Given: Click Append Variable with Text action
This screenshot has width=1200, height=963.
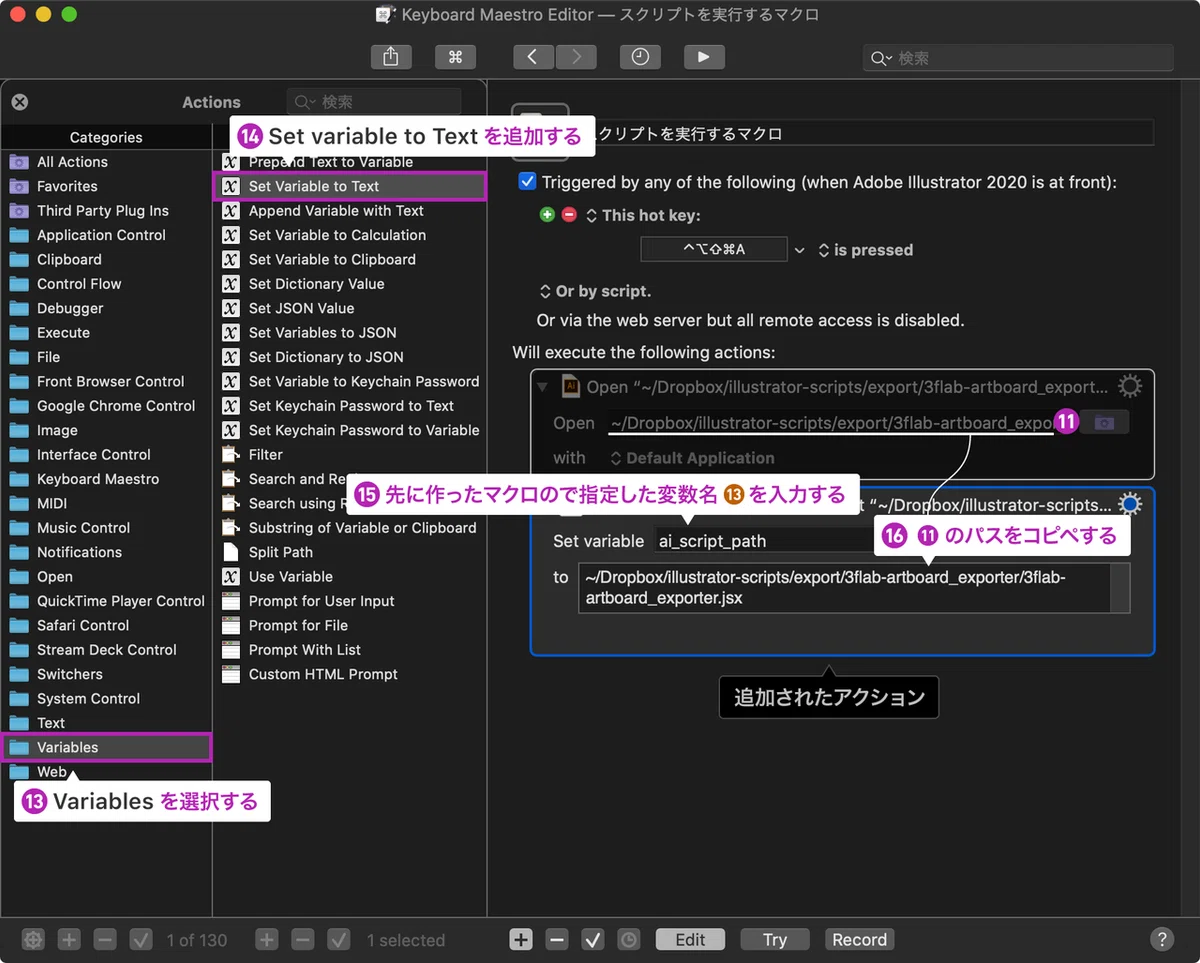Looking at the screenshot, I should coord(349,211).
